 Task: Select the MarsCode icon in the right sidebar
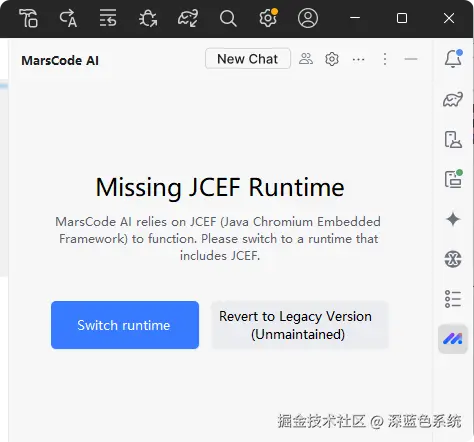pyautogui.click(x=453, y=339)
